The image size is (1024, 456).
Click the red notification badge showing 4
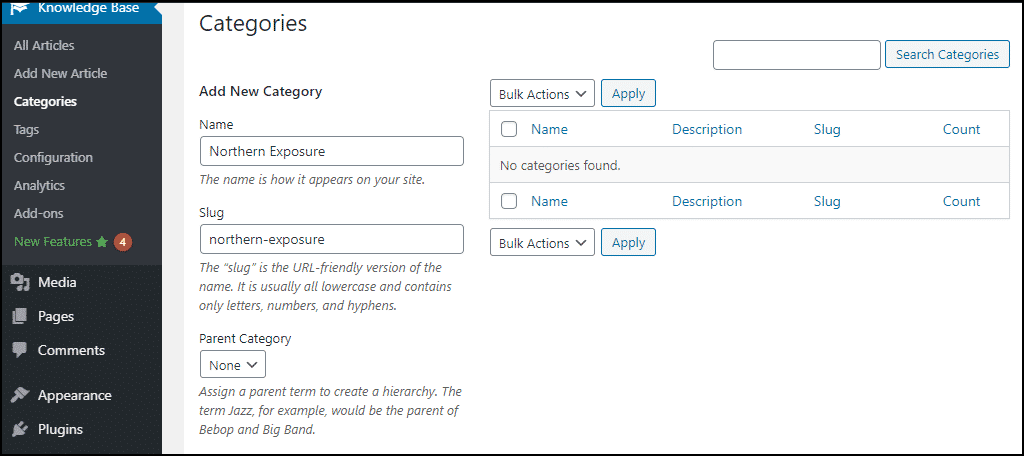(123, 242)
